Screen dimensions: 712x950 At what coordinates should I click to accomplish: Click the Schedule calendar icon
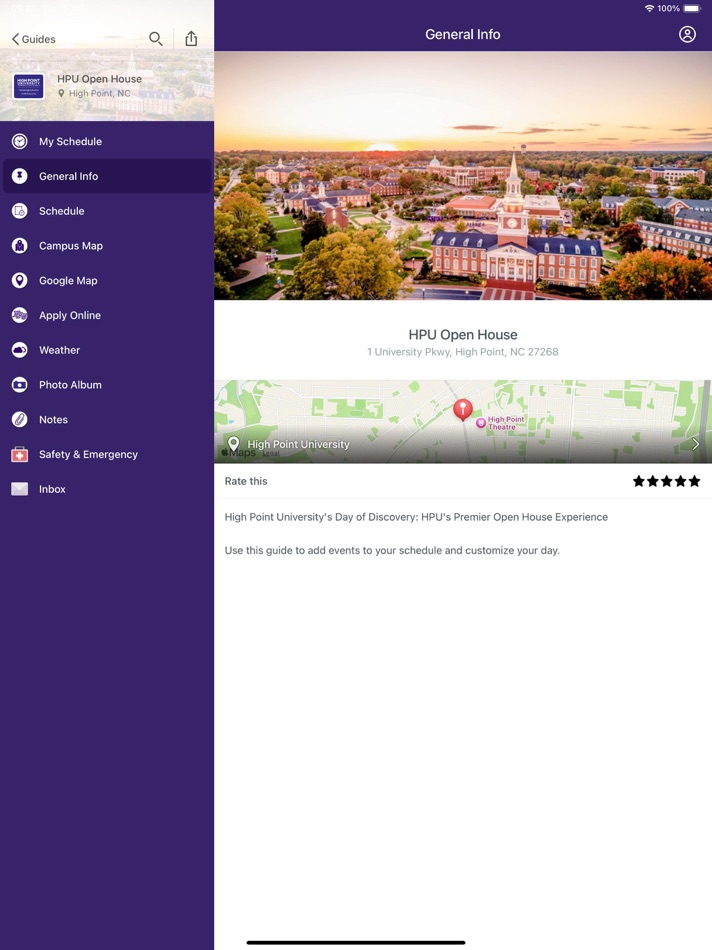pyautogui.click(x=20, y=211)
